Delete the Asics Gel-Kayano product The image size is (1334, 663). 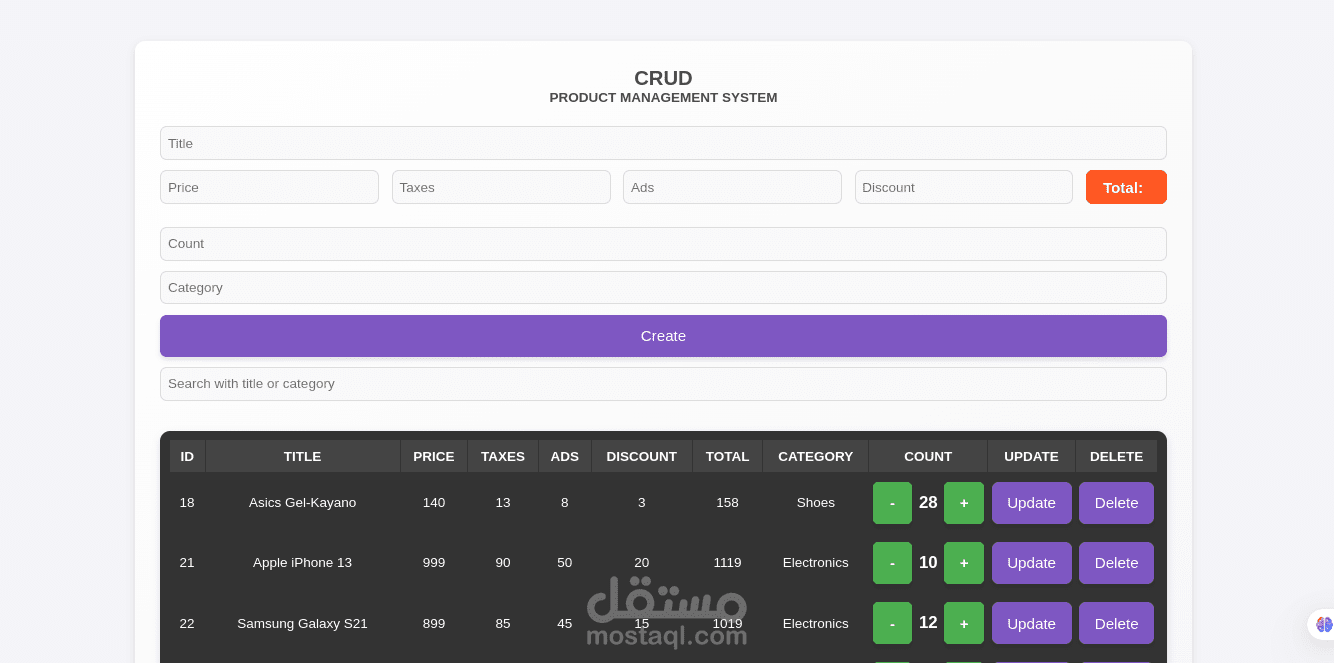tap(1116, 503)
